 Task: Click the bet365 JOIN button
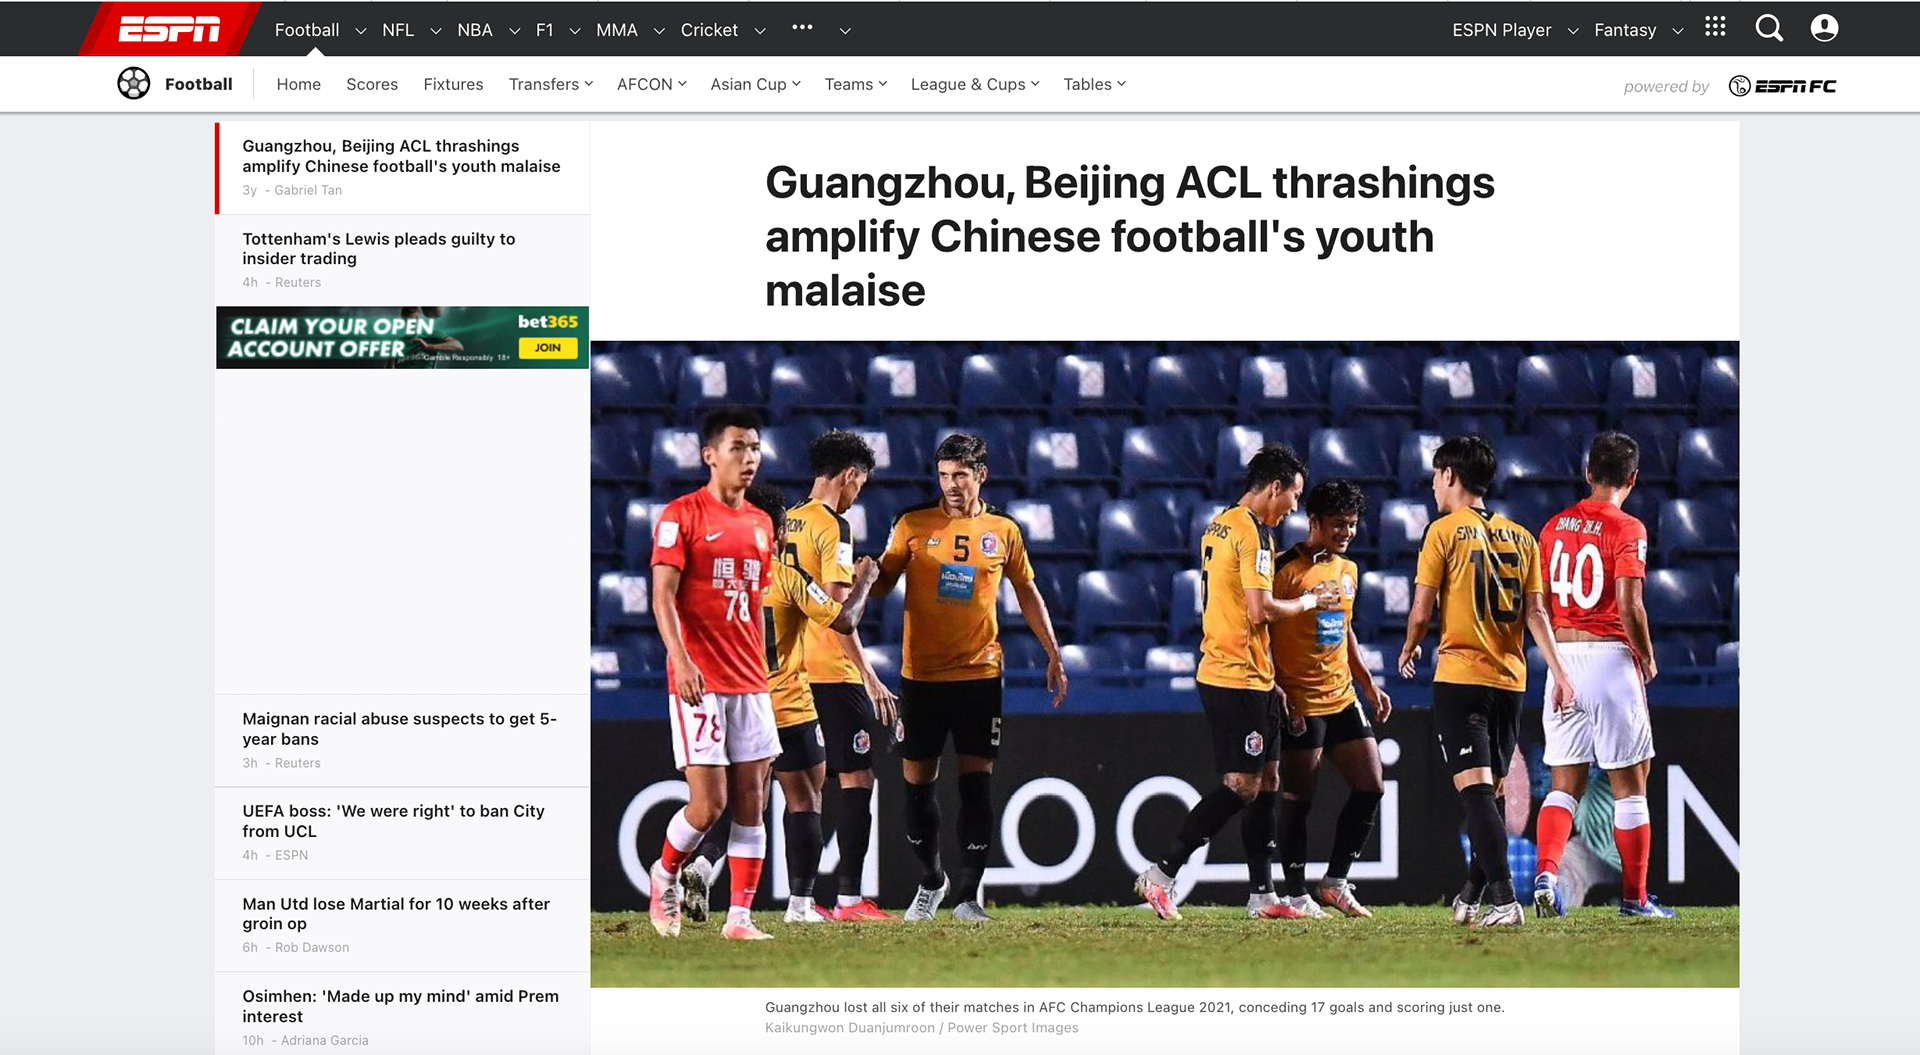point(548,348)
